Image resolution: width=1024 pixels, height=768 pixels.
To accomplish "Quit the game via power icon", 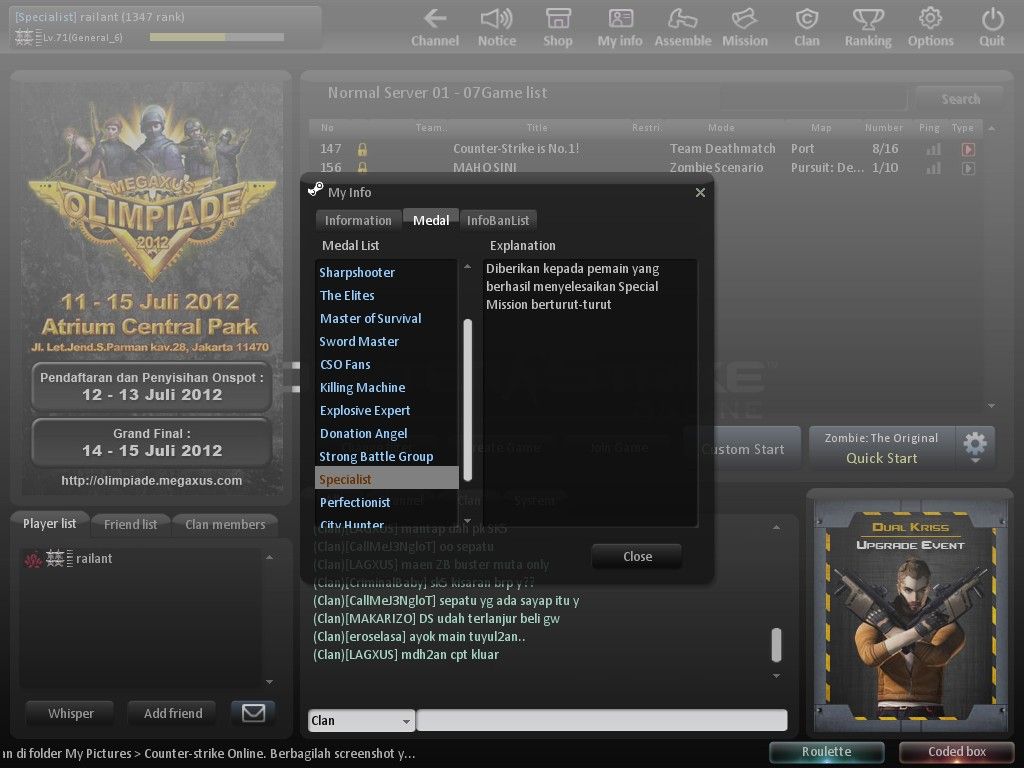I will tap(992, 27).
